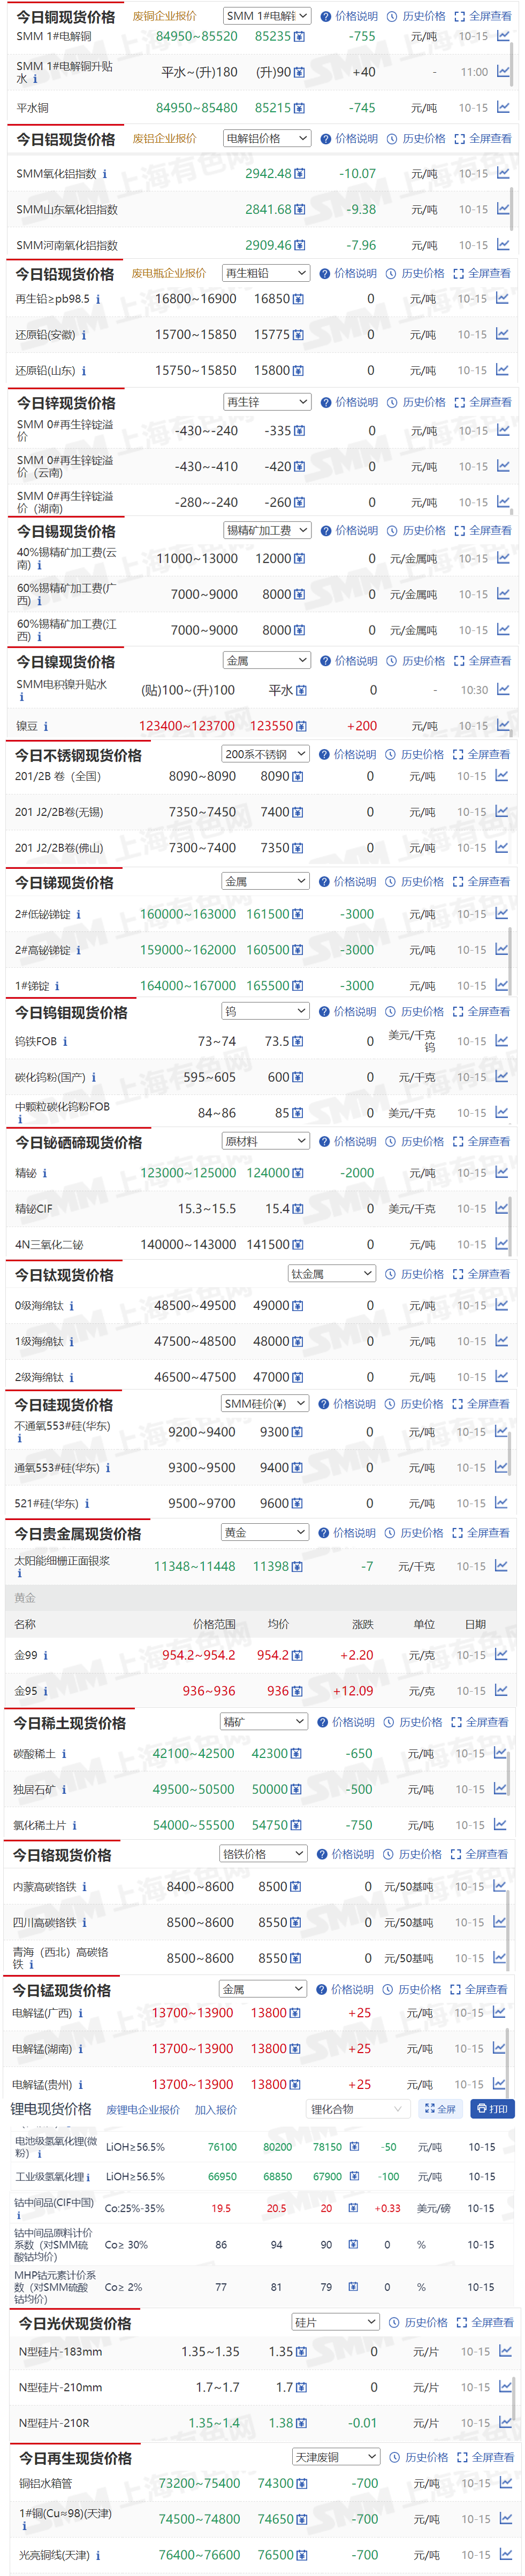
Task: Click 全屏 button in lithium section
Action: pos(439,2108)
